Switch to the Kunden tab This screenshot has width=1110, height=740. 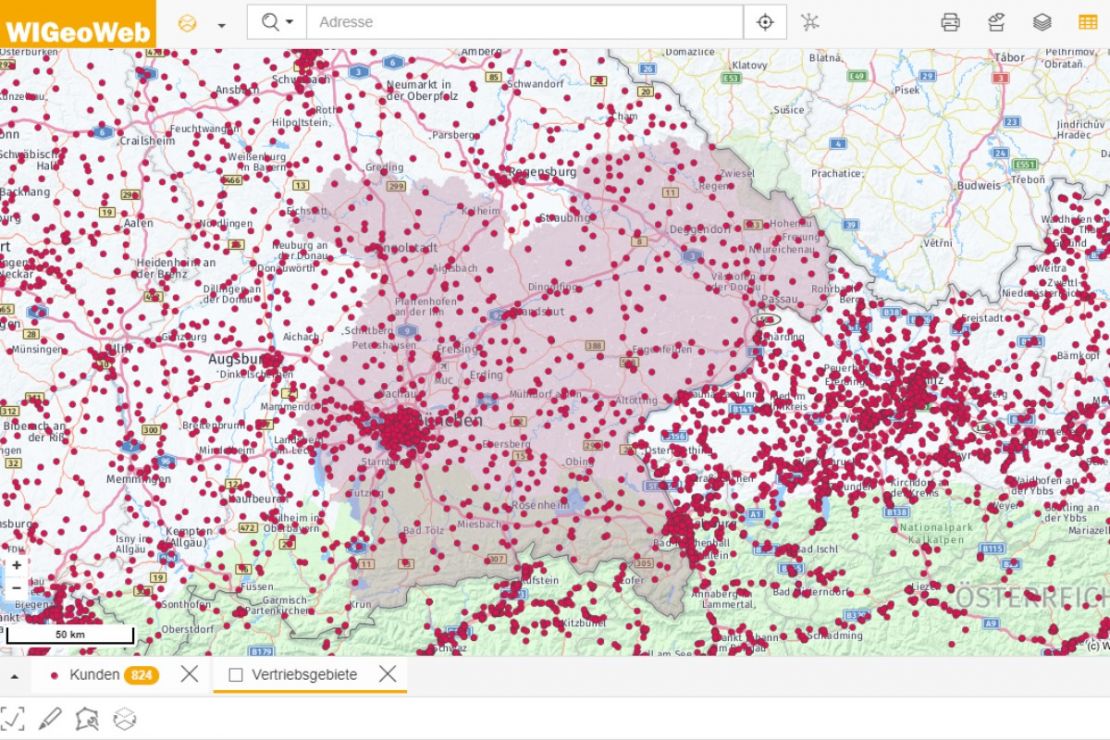point(94,675)
